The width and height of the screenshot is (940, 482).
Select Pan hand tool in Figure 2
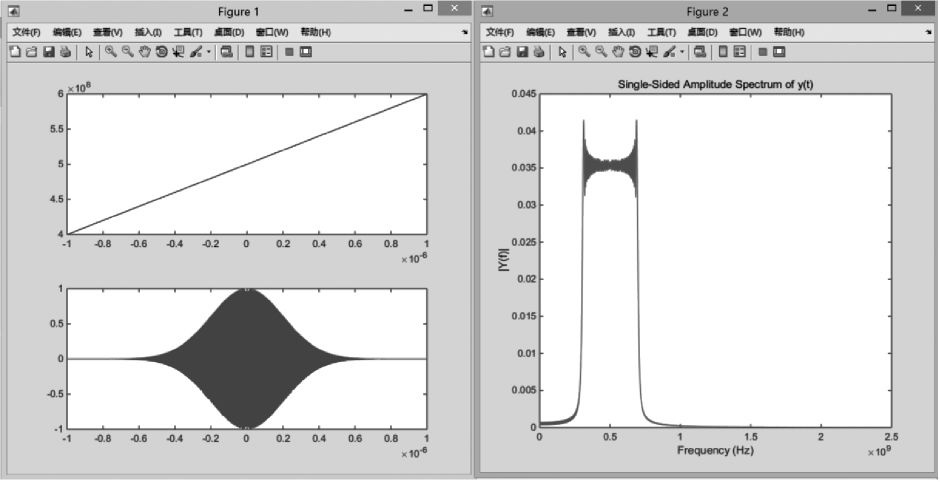[x=618, y=52]
